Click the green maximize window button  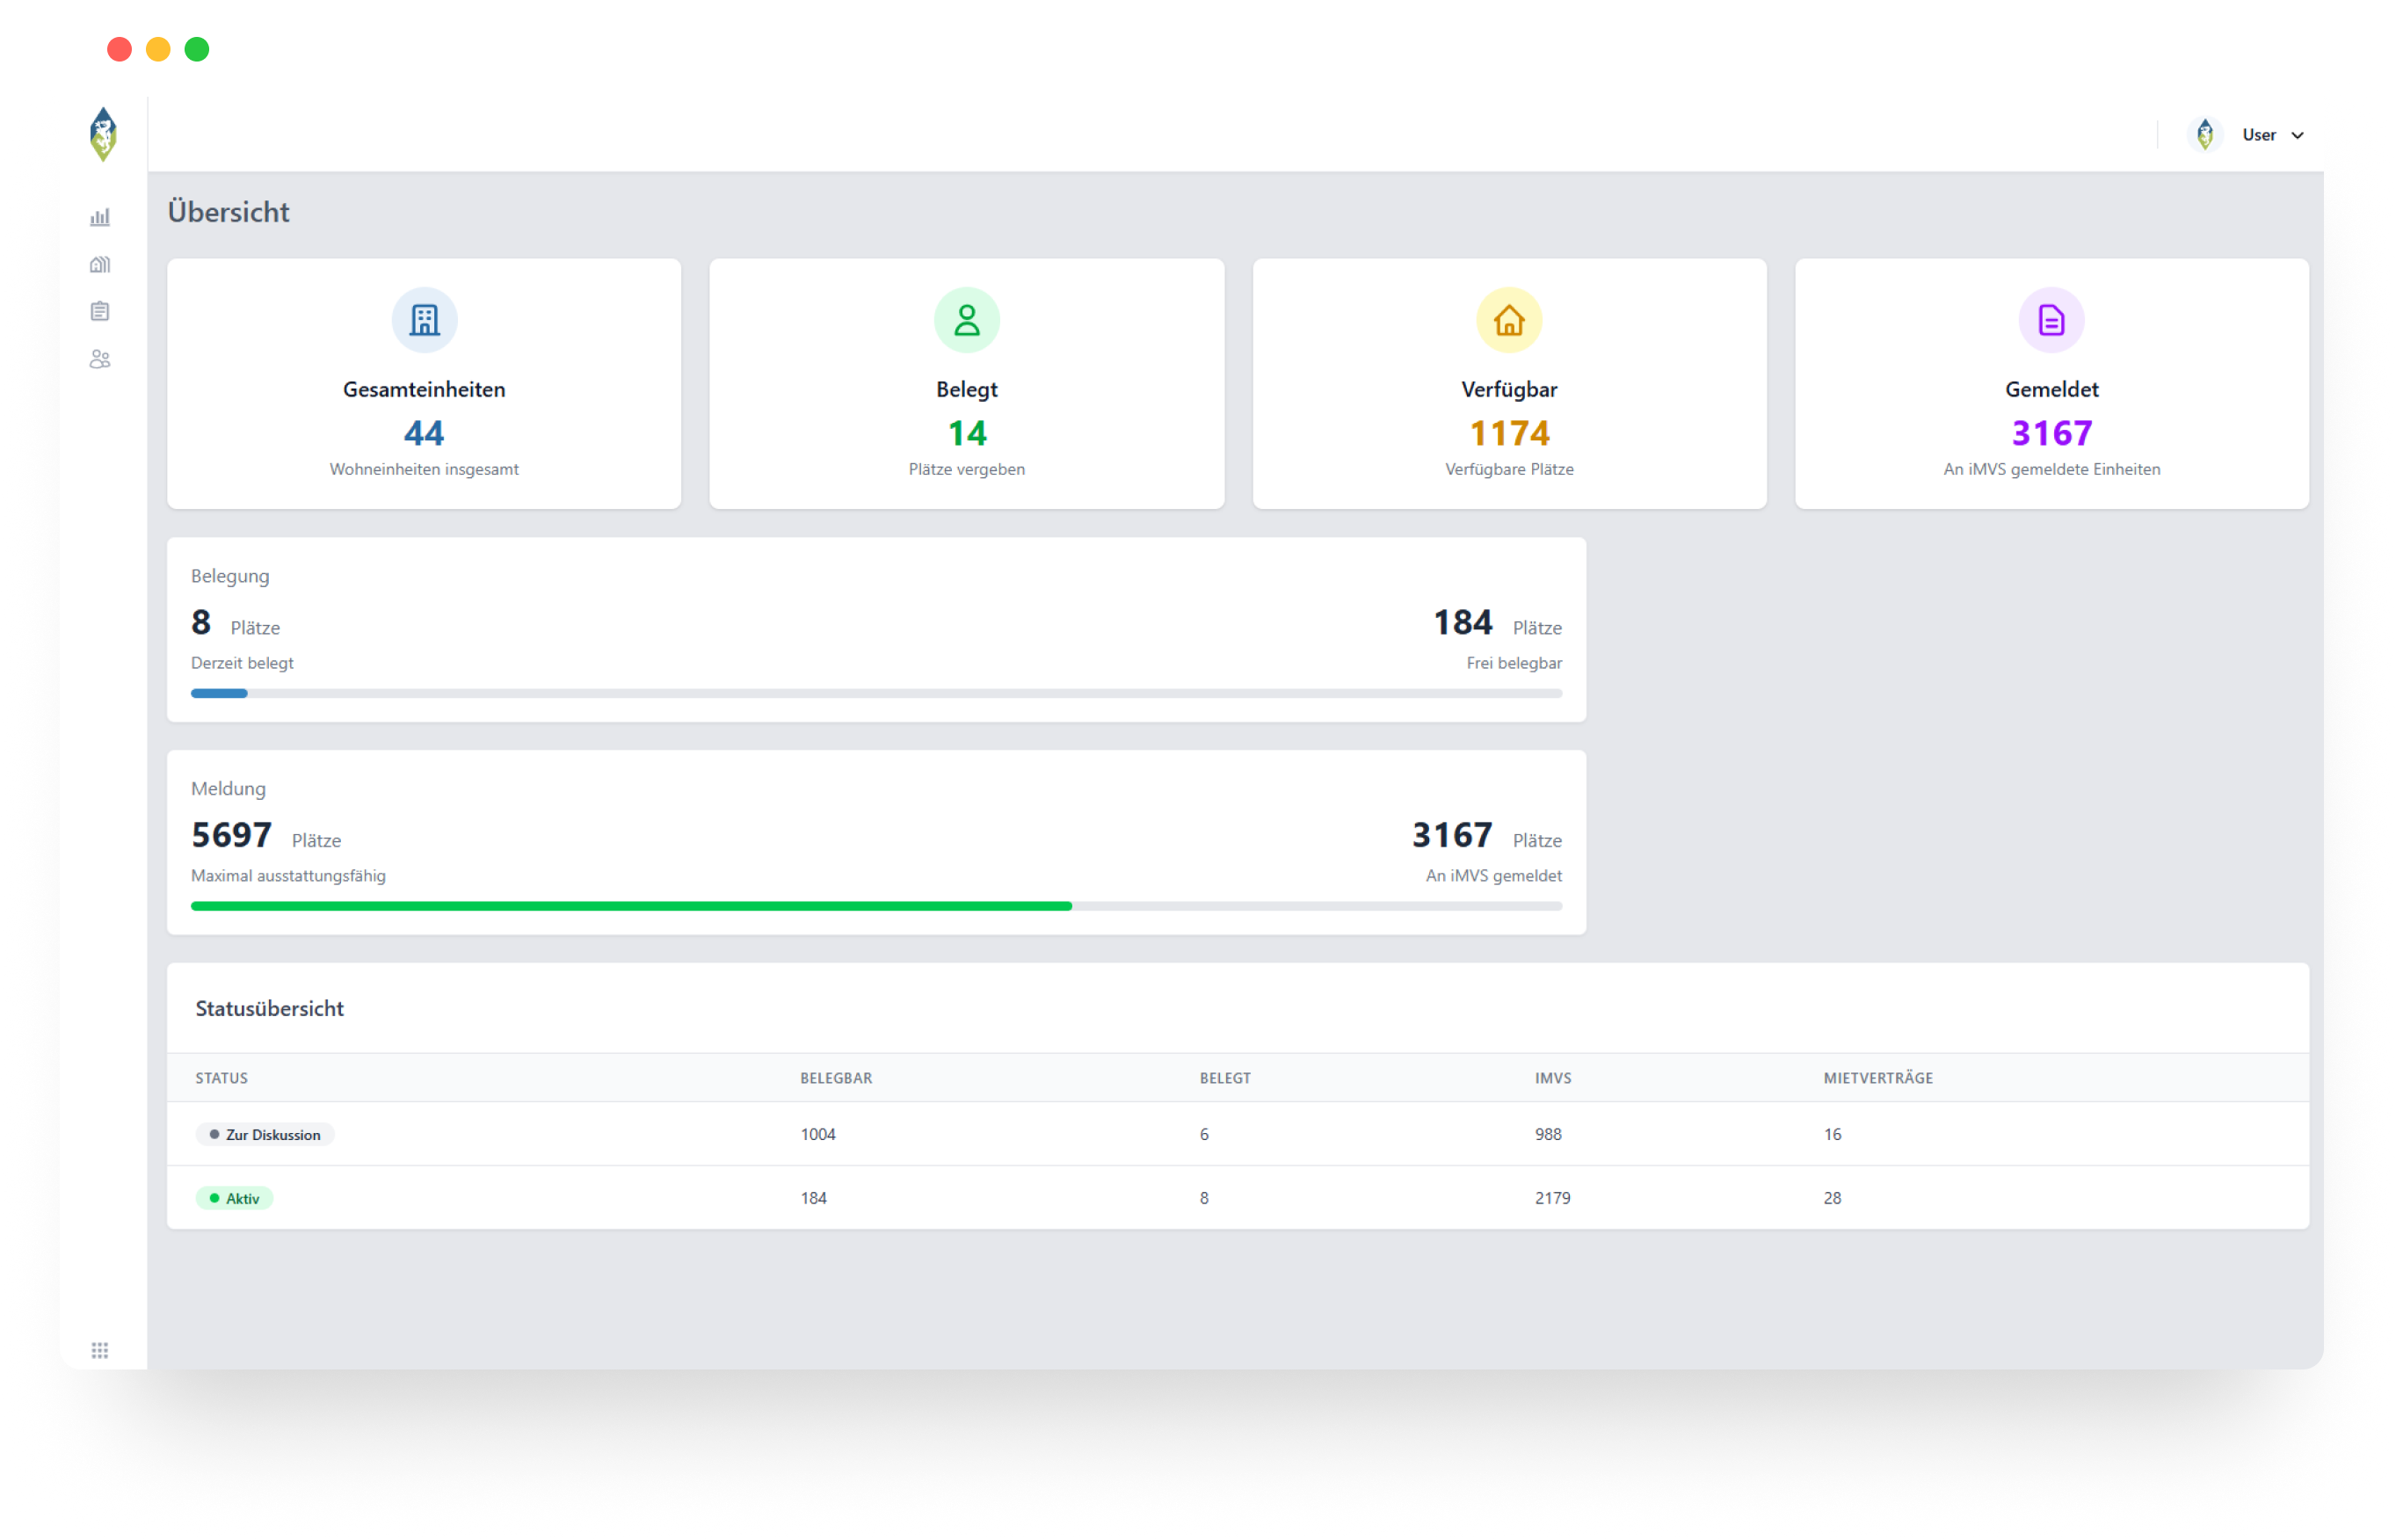pyautogui.click(x=197, y=49)
